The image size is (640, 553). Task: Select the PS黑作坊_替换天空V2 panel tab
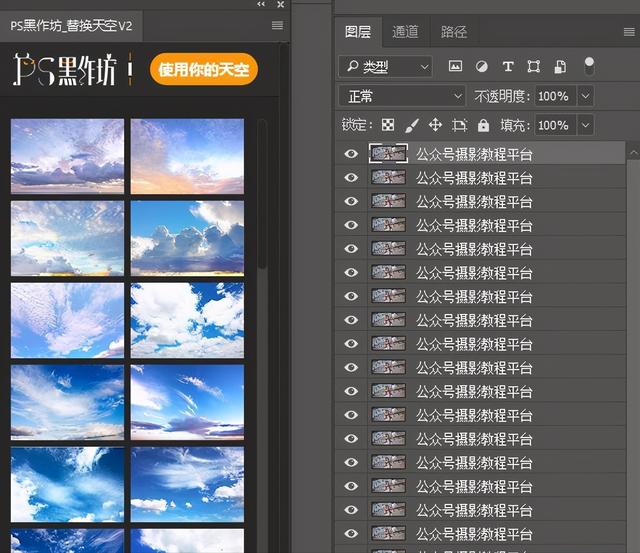pos(71,26)
